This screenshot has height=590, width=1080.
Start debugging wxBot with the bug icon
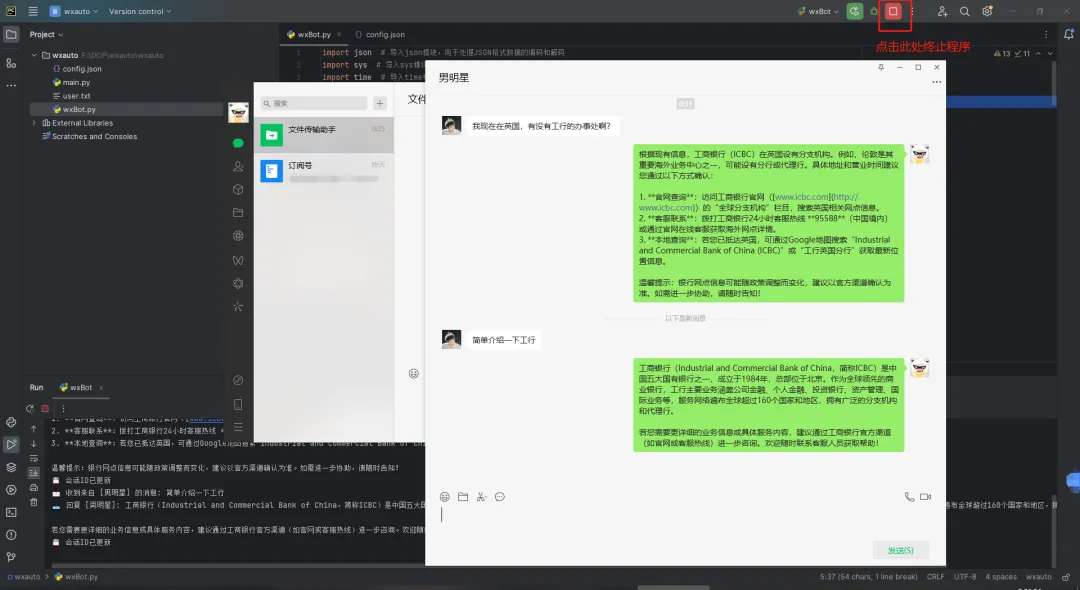pos(874,11)
